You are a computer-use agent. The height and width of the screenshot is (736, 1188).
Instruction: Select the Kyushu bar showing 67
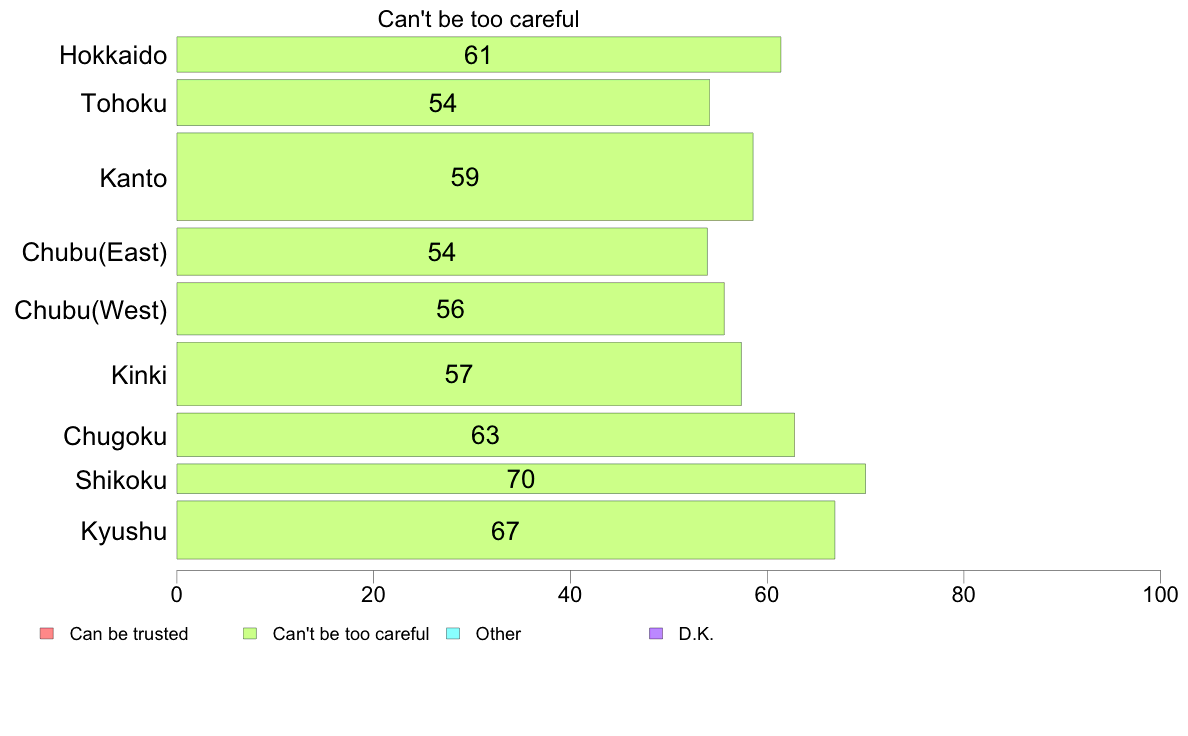(506, 530)
